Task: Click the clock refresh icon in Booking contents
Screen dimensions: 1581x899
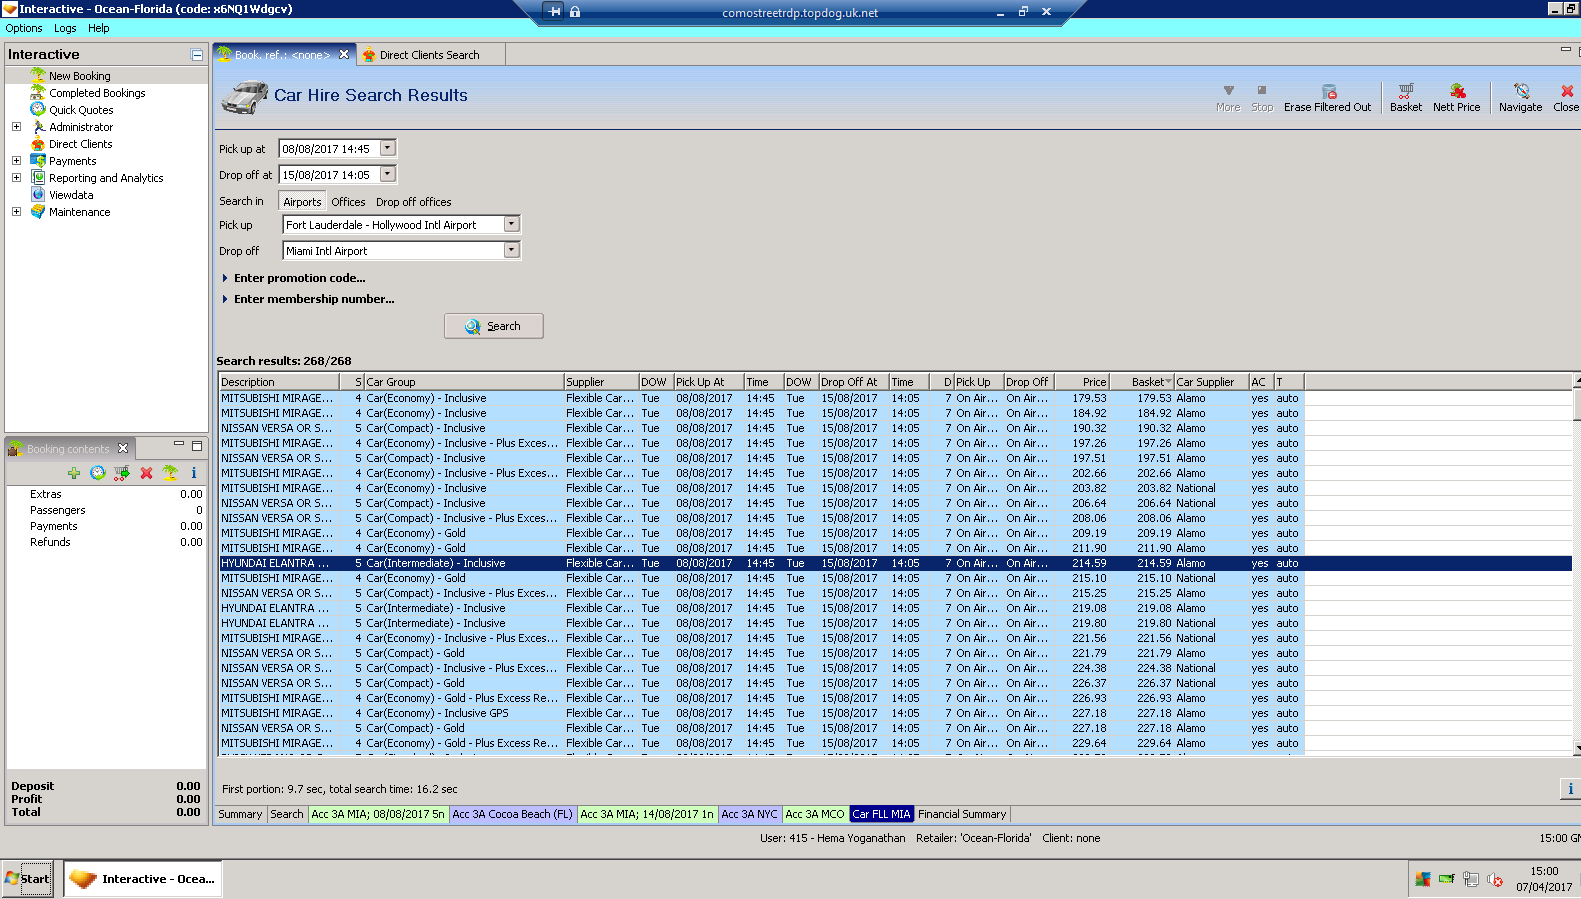Action: (x=98, y=473)
